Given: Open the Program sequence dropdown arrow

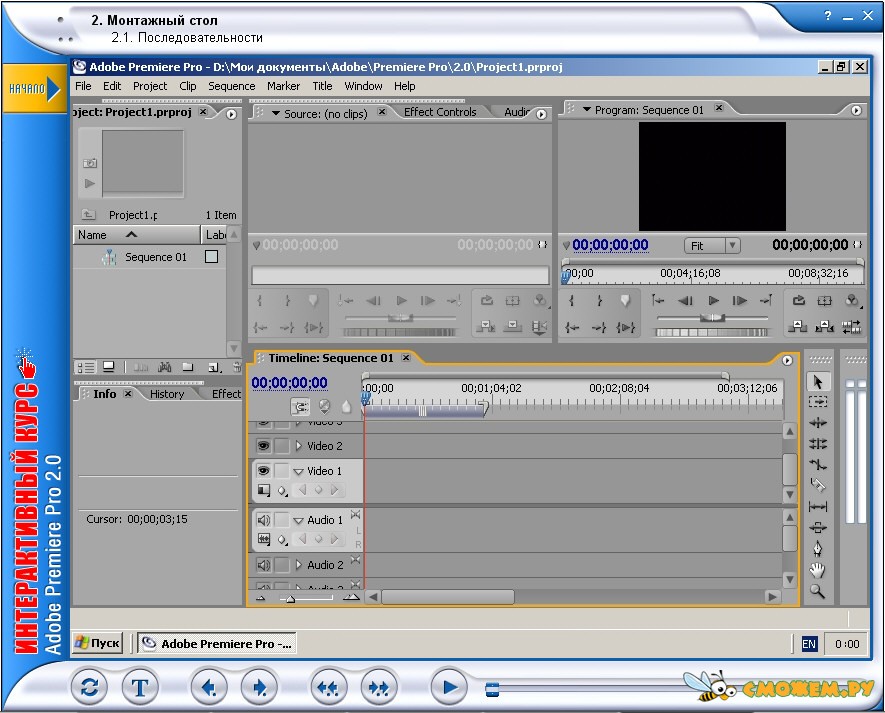Looking at the screenshot, I should click(586, 110).
